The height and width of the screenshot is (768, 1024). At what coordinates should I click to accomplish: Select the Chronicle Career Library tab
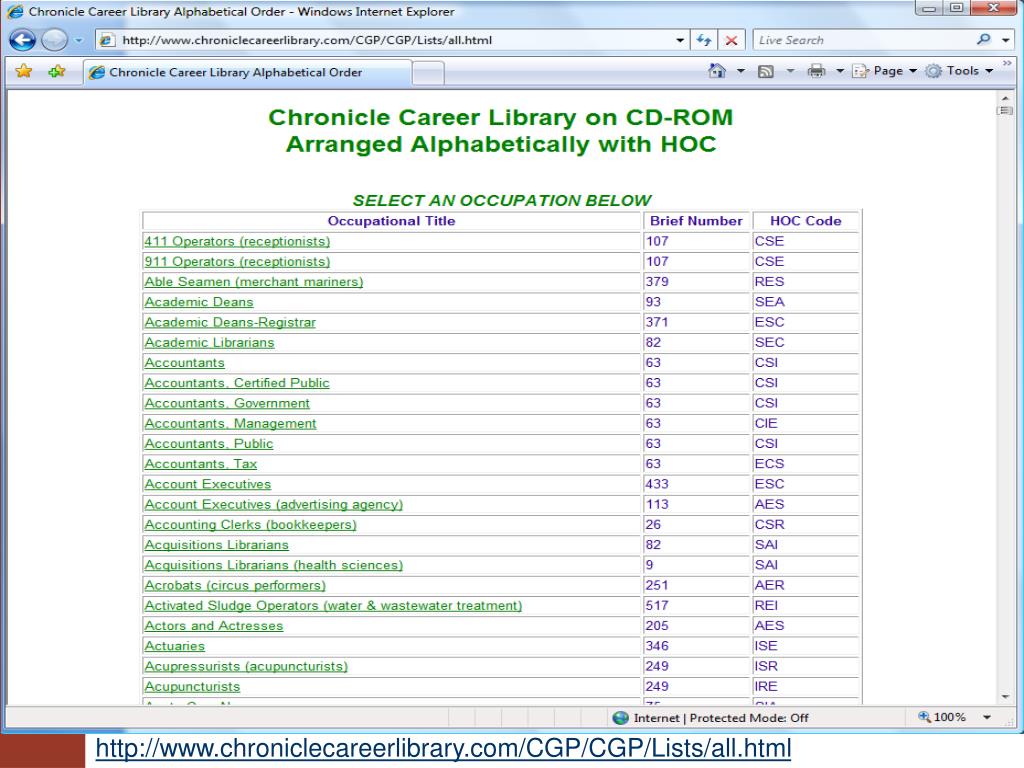248,72
